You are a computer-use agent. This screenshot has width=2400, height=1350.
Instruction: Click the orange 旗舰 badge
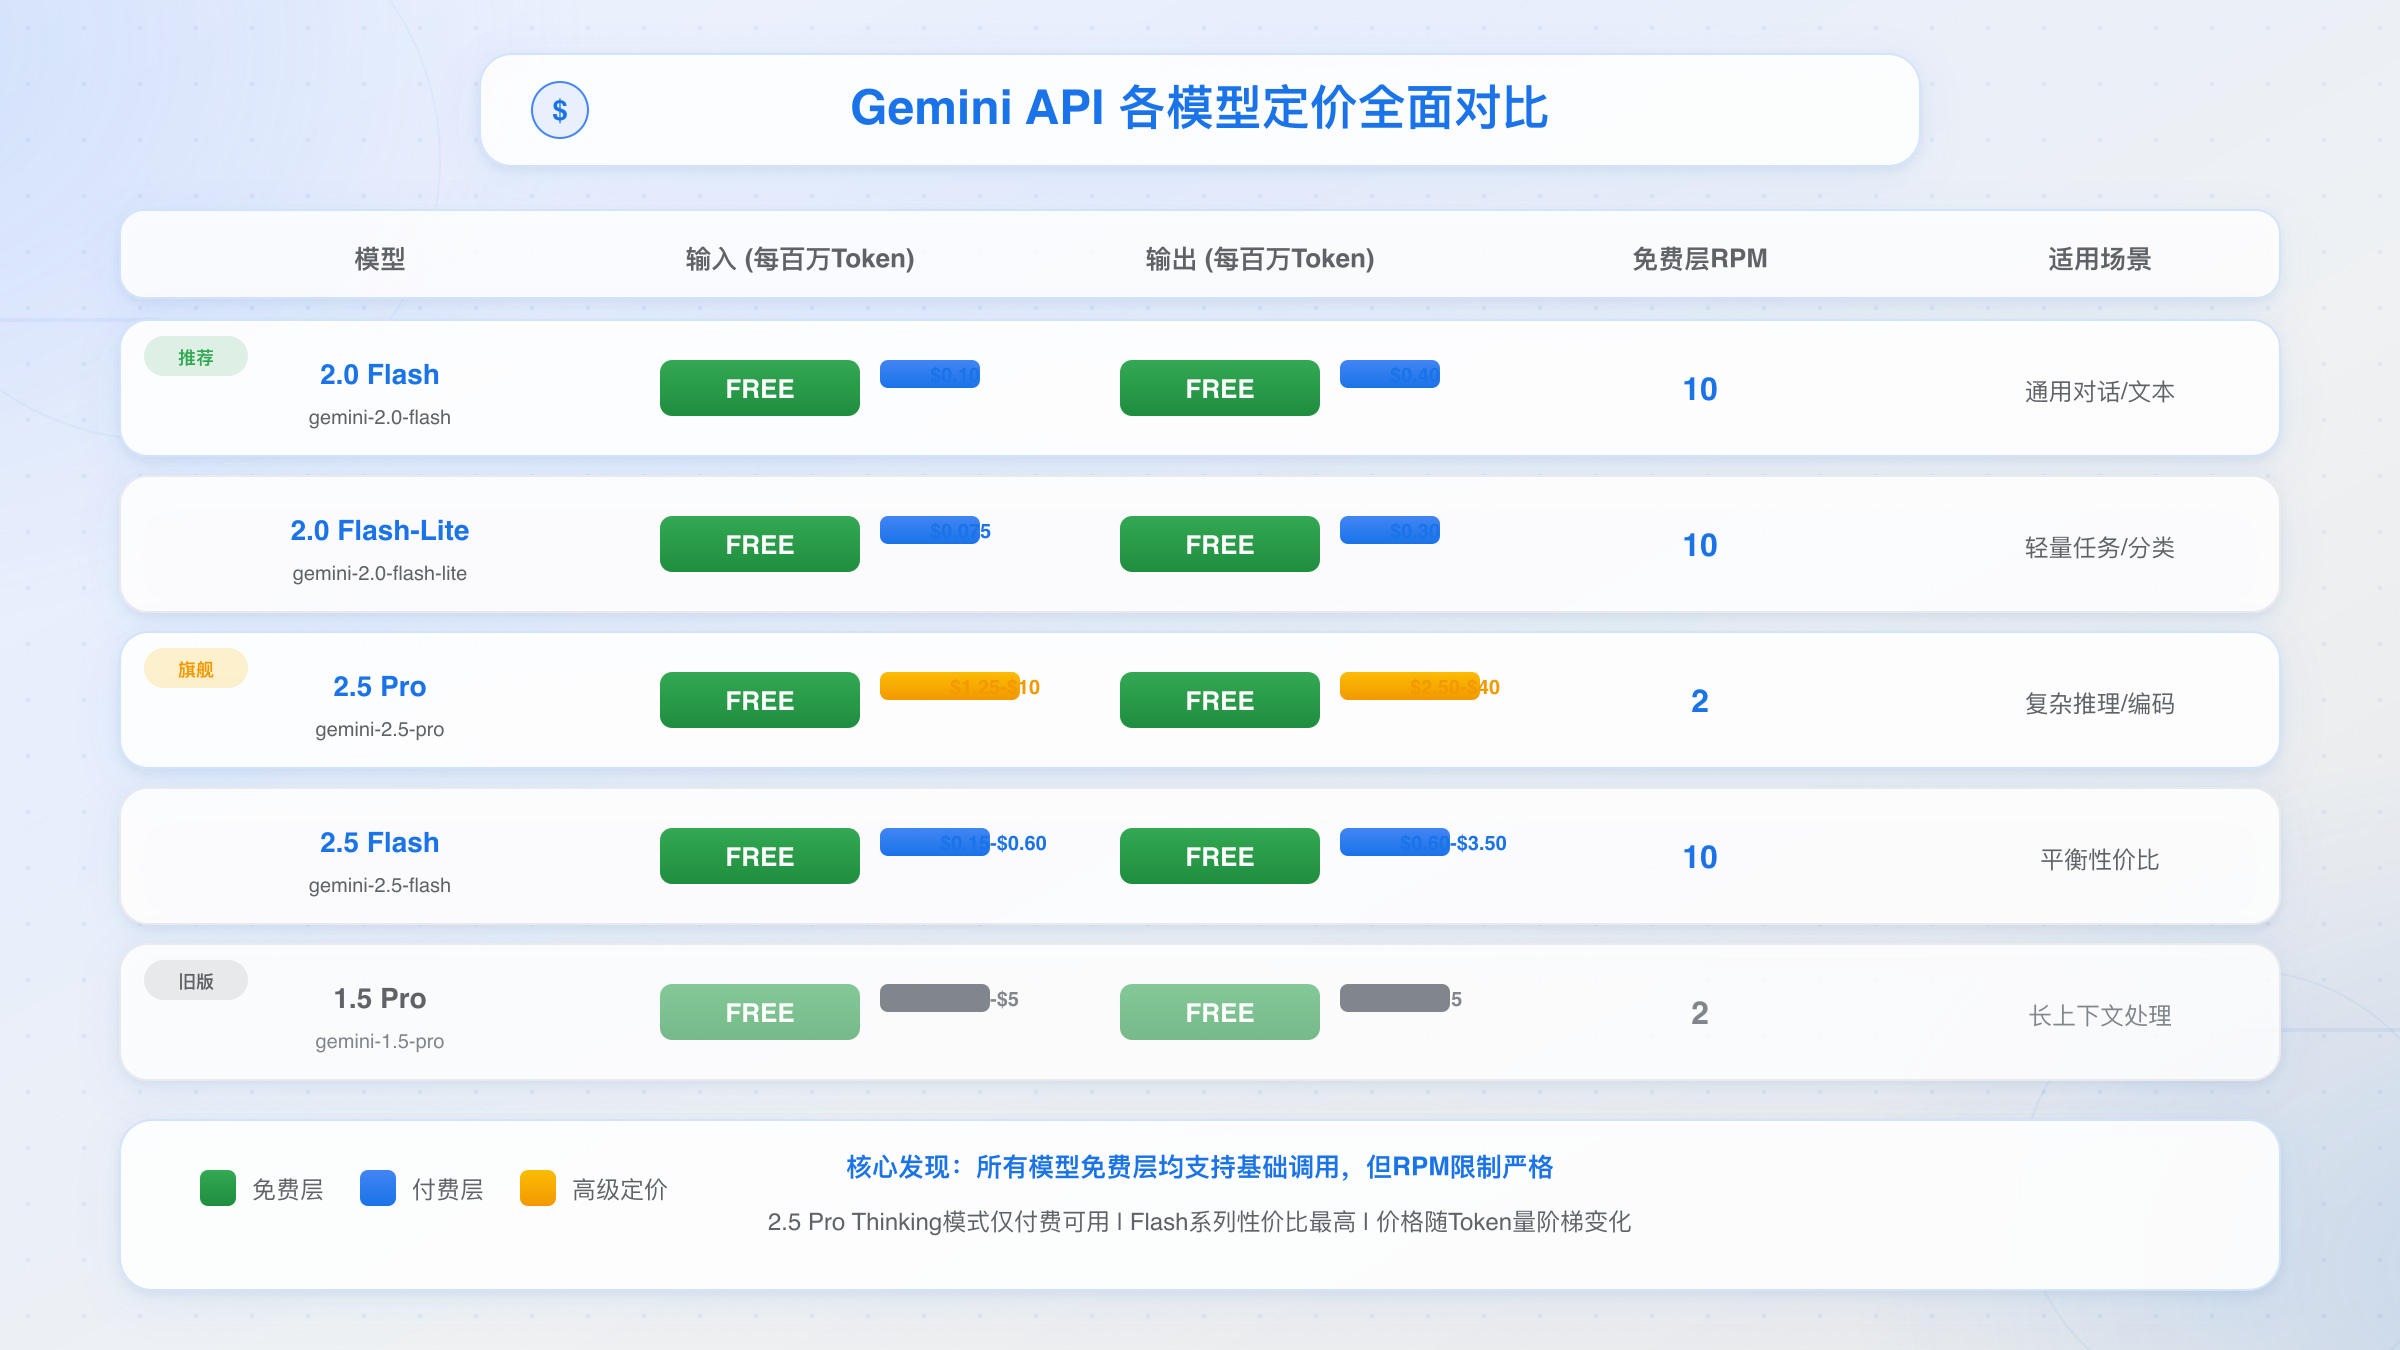196,669
